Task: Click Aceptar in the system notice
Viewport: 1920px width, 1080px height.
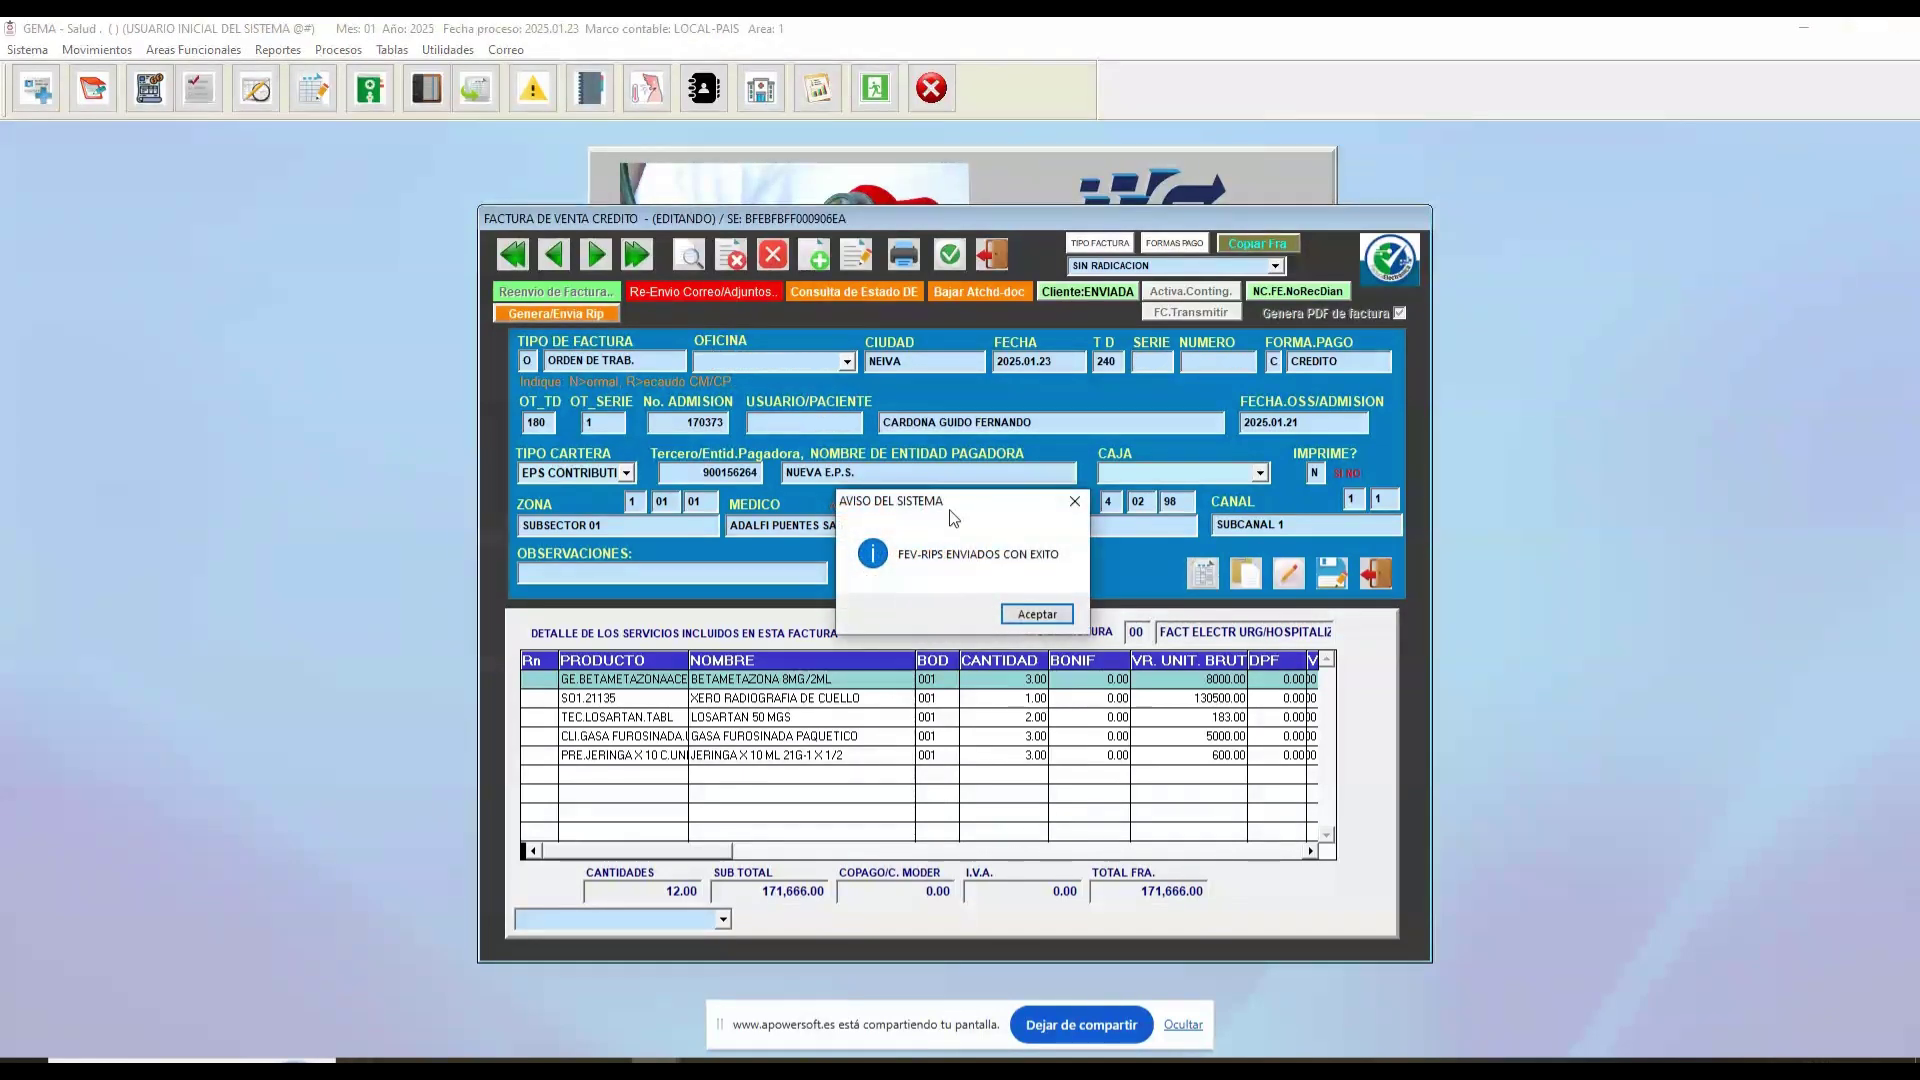Action: coord(1037,614)
